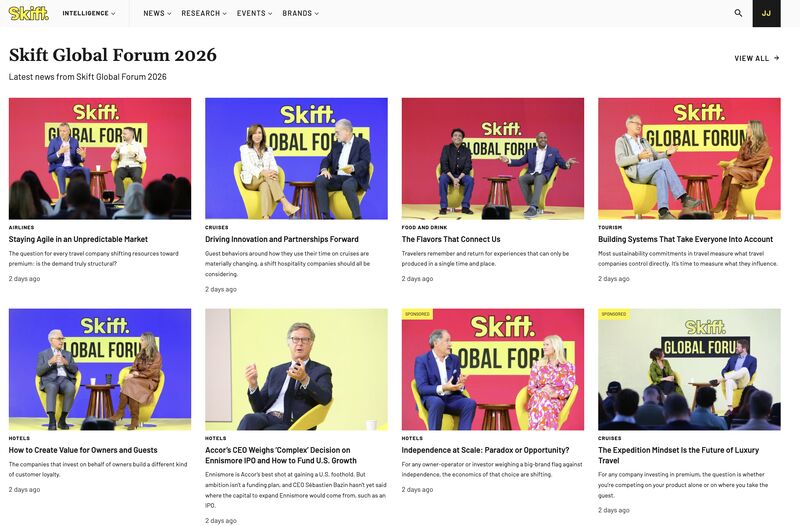The image size is (800, 526).
Task: Read Accor's CEO Weighs 'Complex' Decision headline
Action: pyautogui.click(x=281, y=455)
